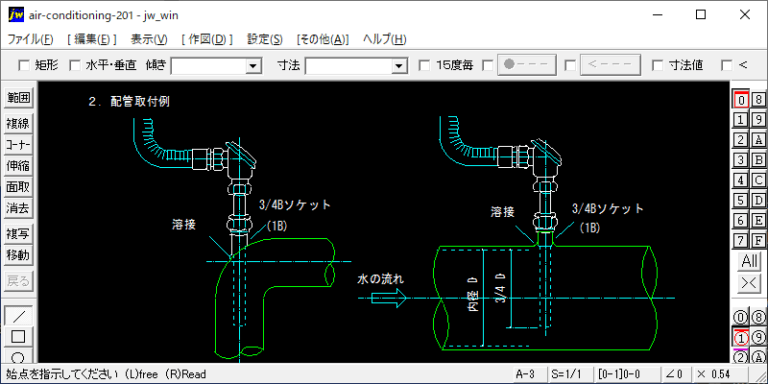Select layer D button
768x384 pixels.
(758, 200)
